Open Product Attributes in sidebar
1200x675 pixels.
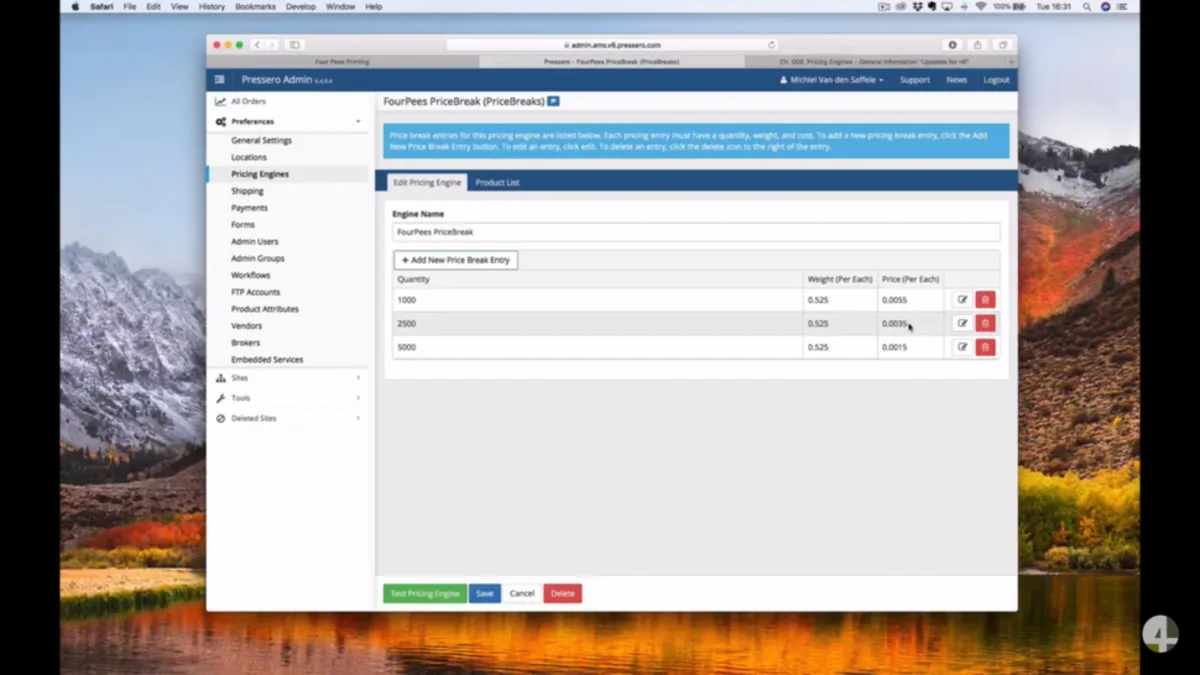pyautogui.click(x=265, y=309)
